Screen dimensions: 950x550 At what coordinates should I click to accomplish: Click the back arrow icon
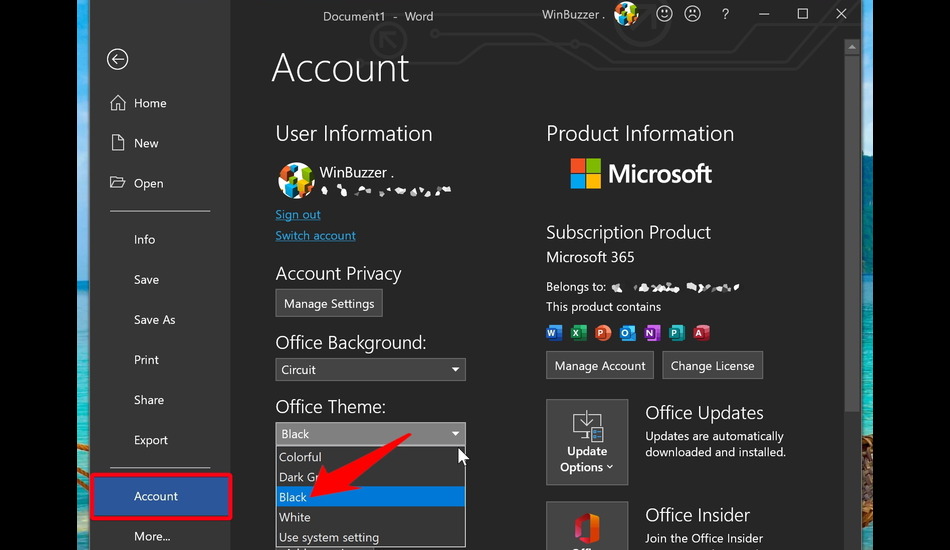(117, 60)
